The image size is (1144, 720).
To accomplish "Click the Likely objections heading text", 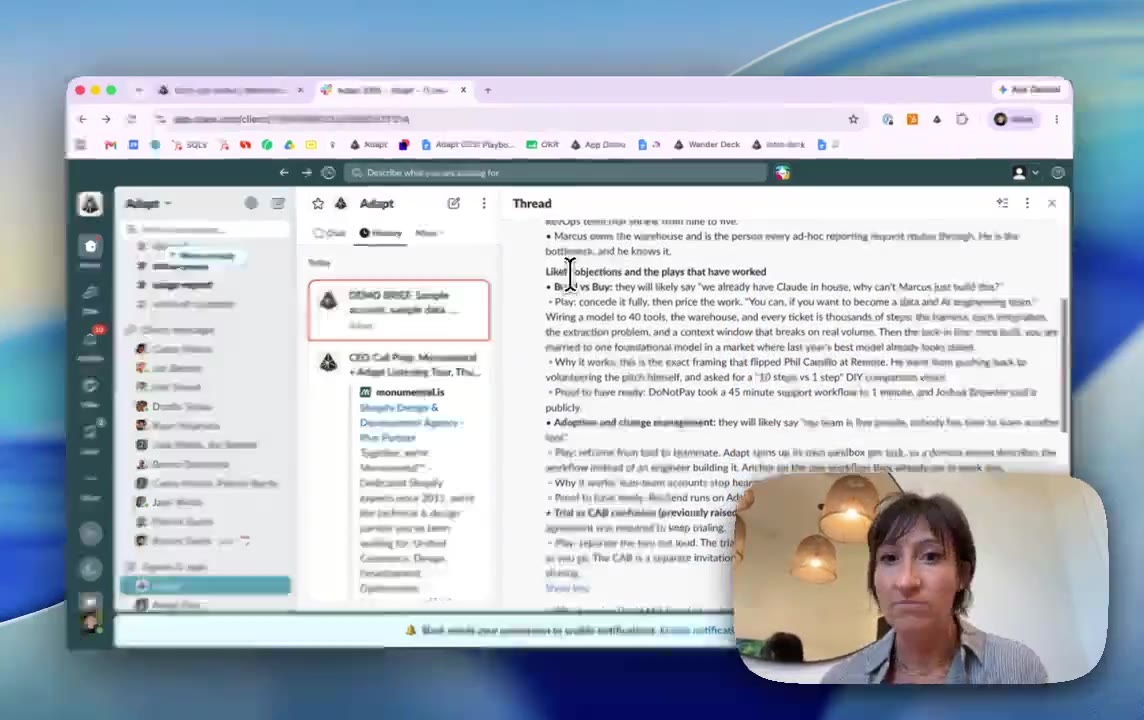I will (656, 271).
